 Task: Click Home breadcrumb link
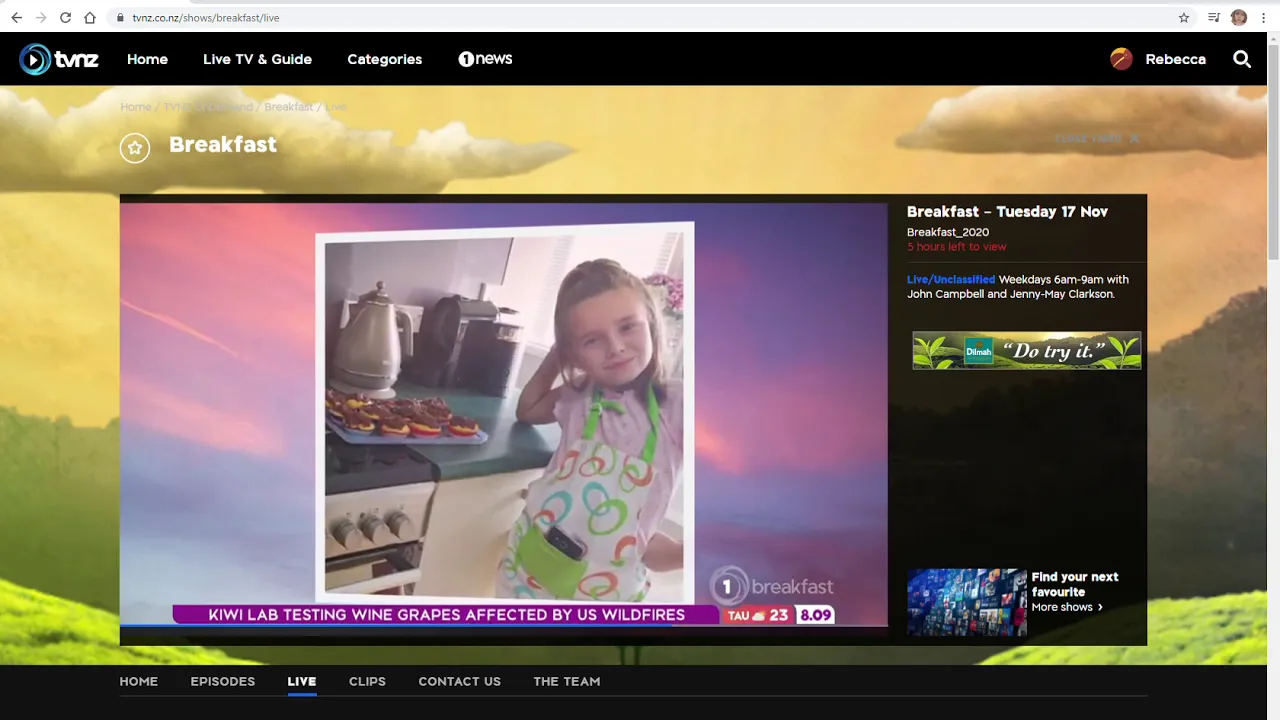[136, 107]
